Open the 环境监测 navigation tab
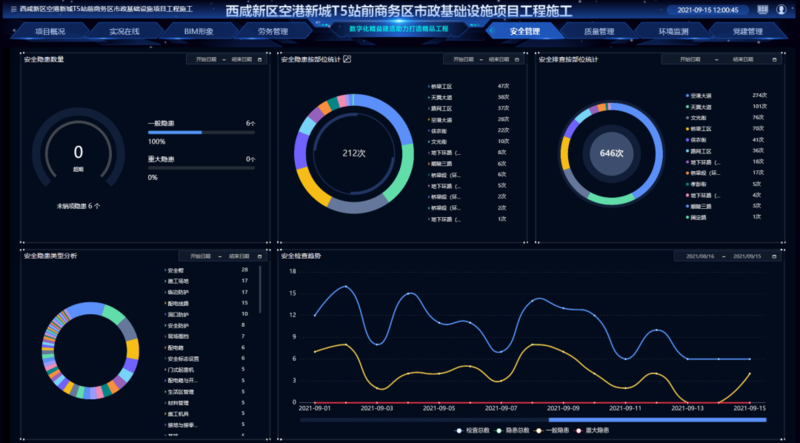Screen dimensions: 800x443 672,31
